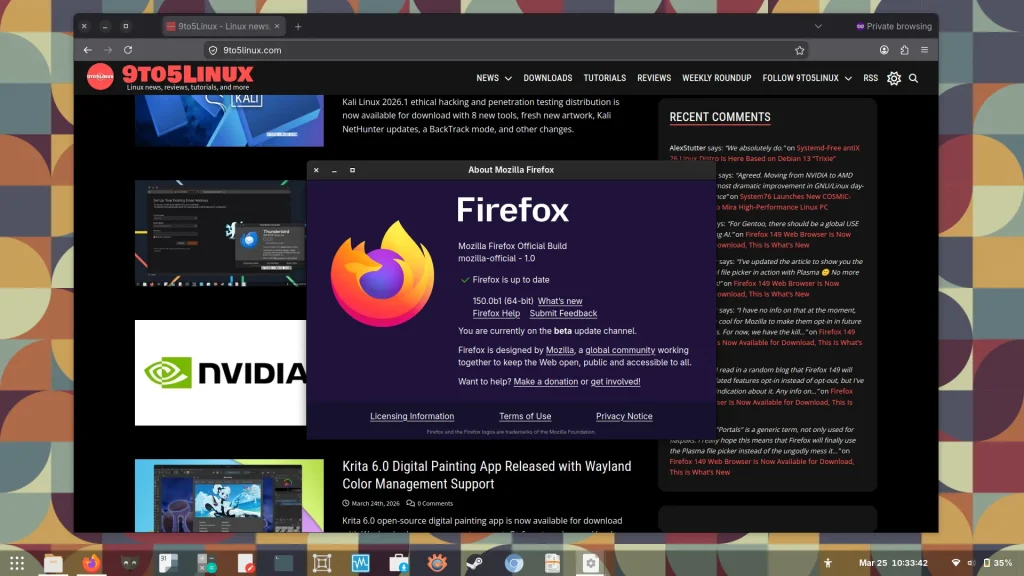Screen dimensions: 1024x576
Task: Launch Steam from the taskbar
Action: point(475,562)
